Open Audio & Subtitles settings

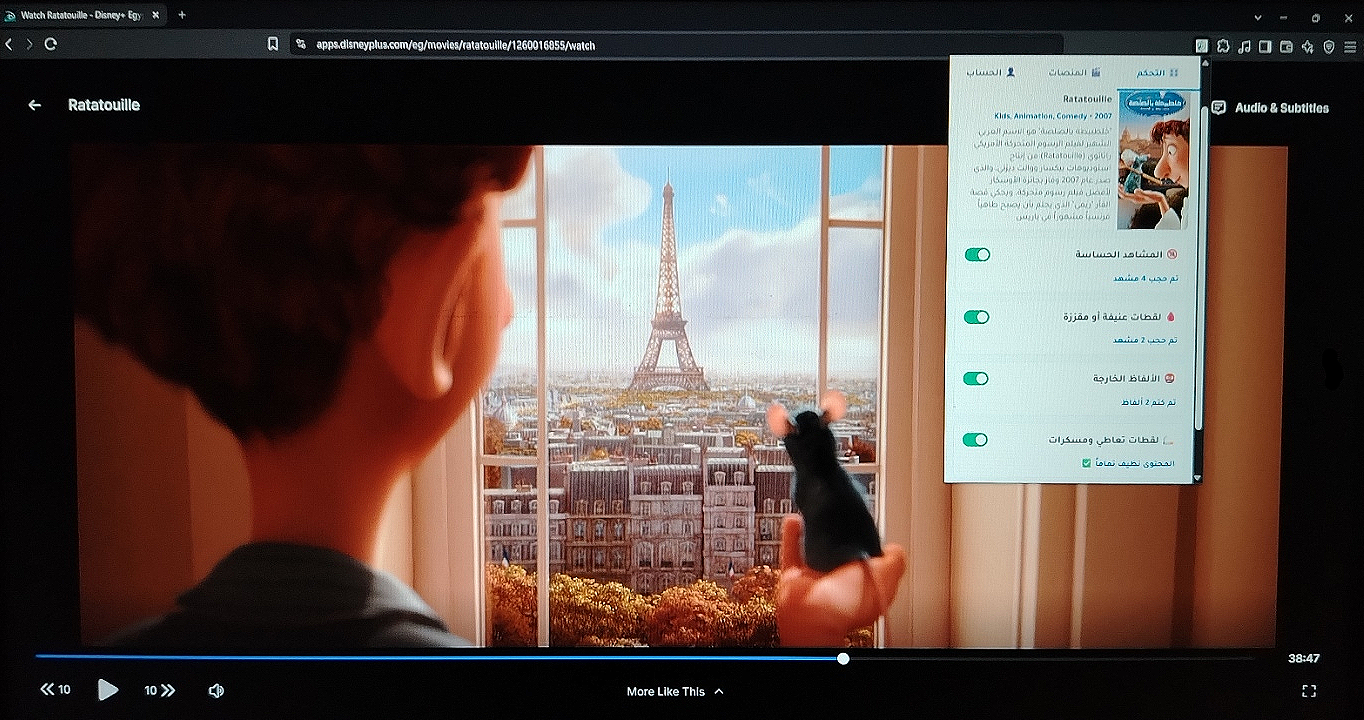[1270, 108]
